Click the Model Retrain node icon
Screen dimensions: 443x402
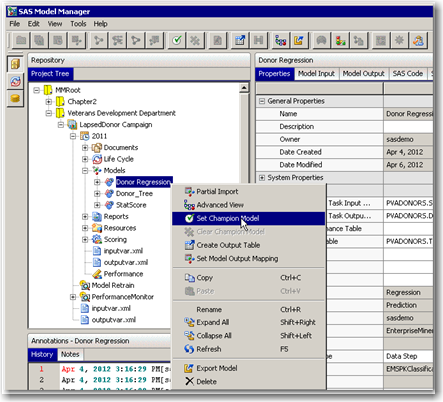tap(85, 285)
